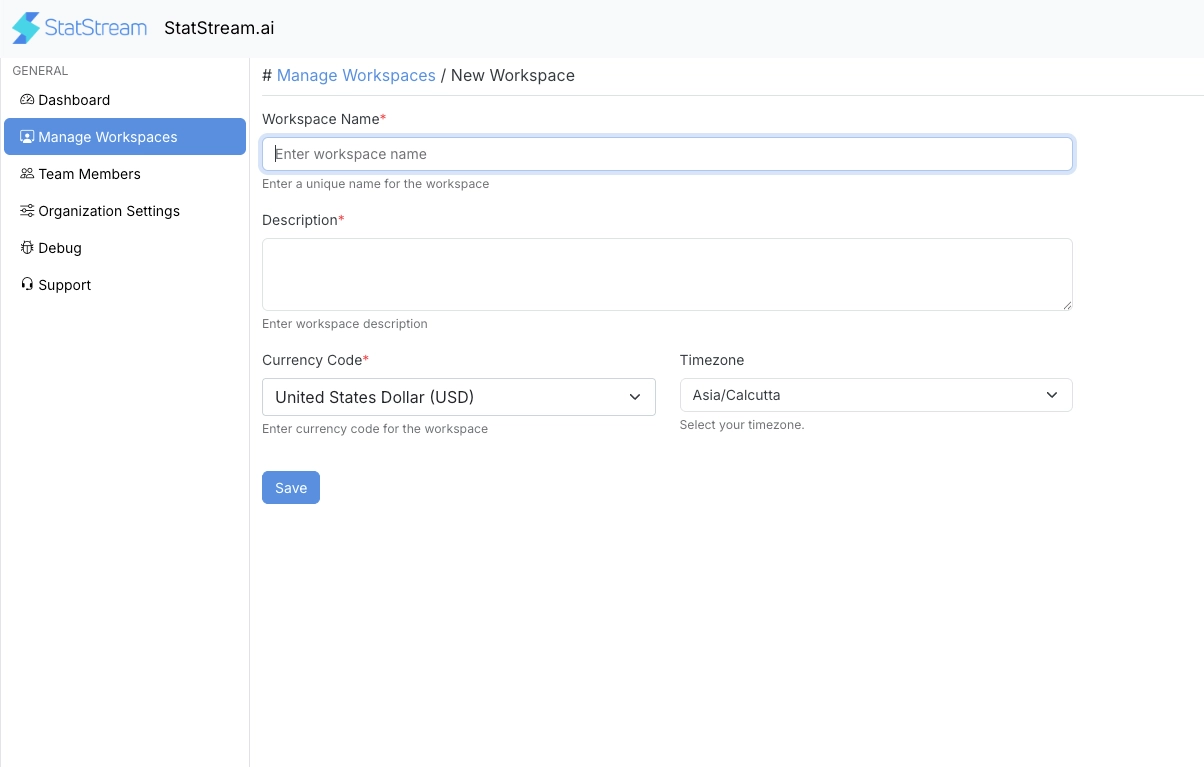Click the Team Members people icon

tap(27, 174)
